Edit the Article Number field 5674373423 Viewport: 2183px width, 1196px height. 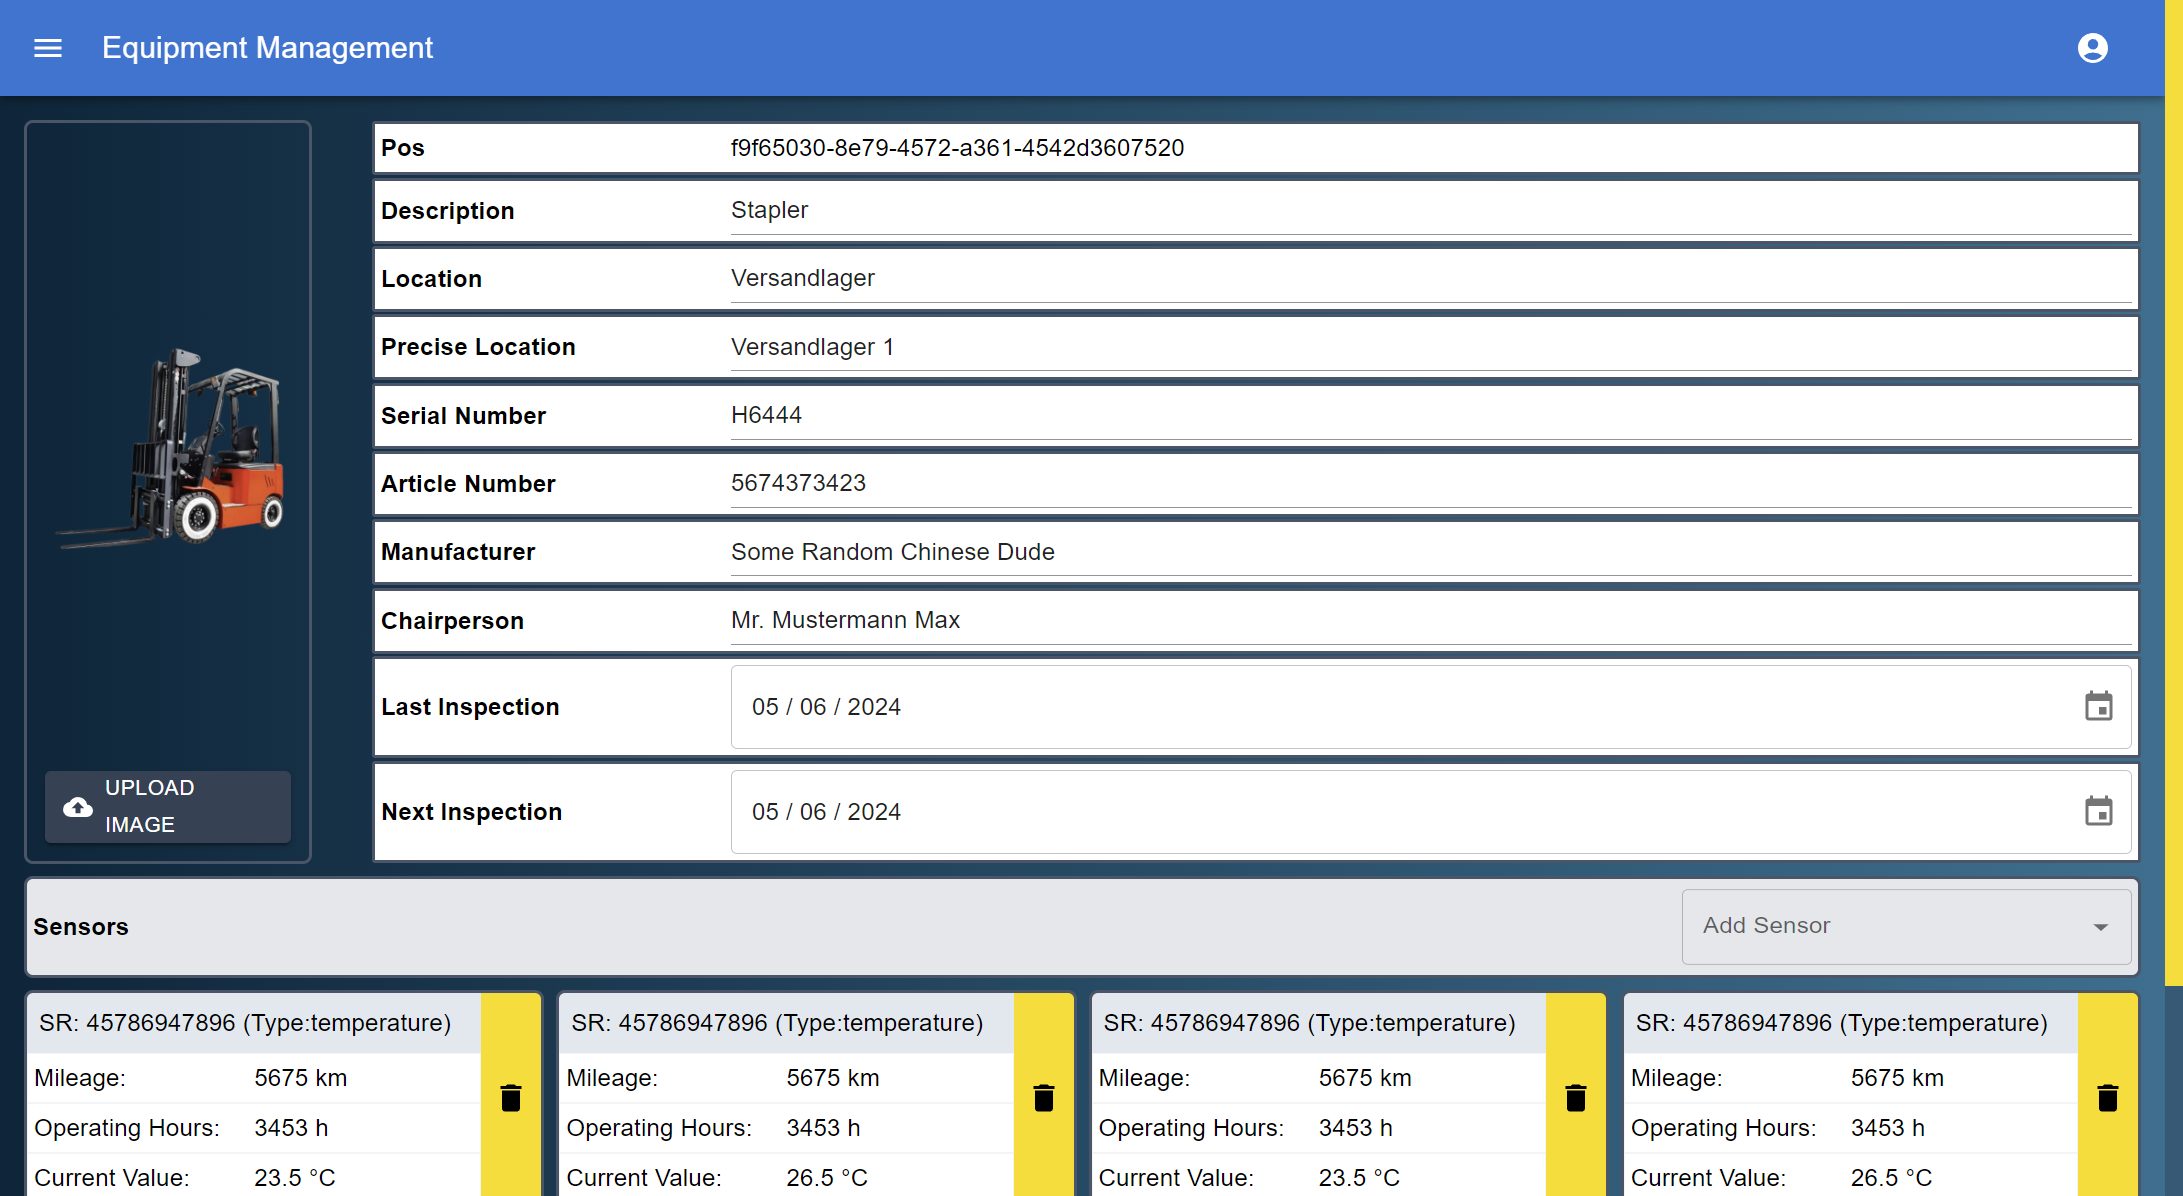(x=1430, y=484)
